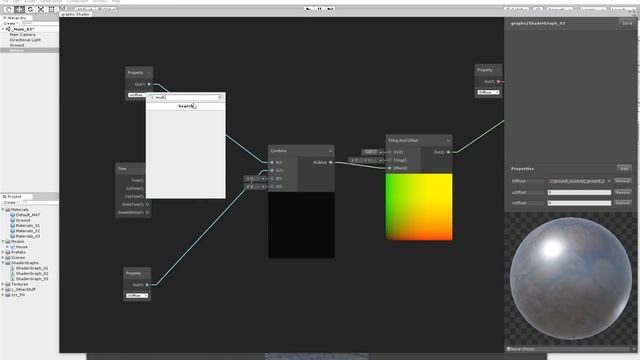Screen dimensions: 640x360
Task: Select Materials_03 in the Project panel
Action: click(x=28, y=236)
